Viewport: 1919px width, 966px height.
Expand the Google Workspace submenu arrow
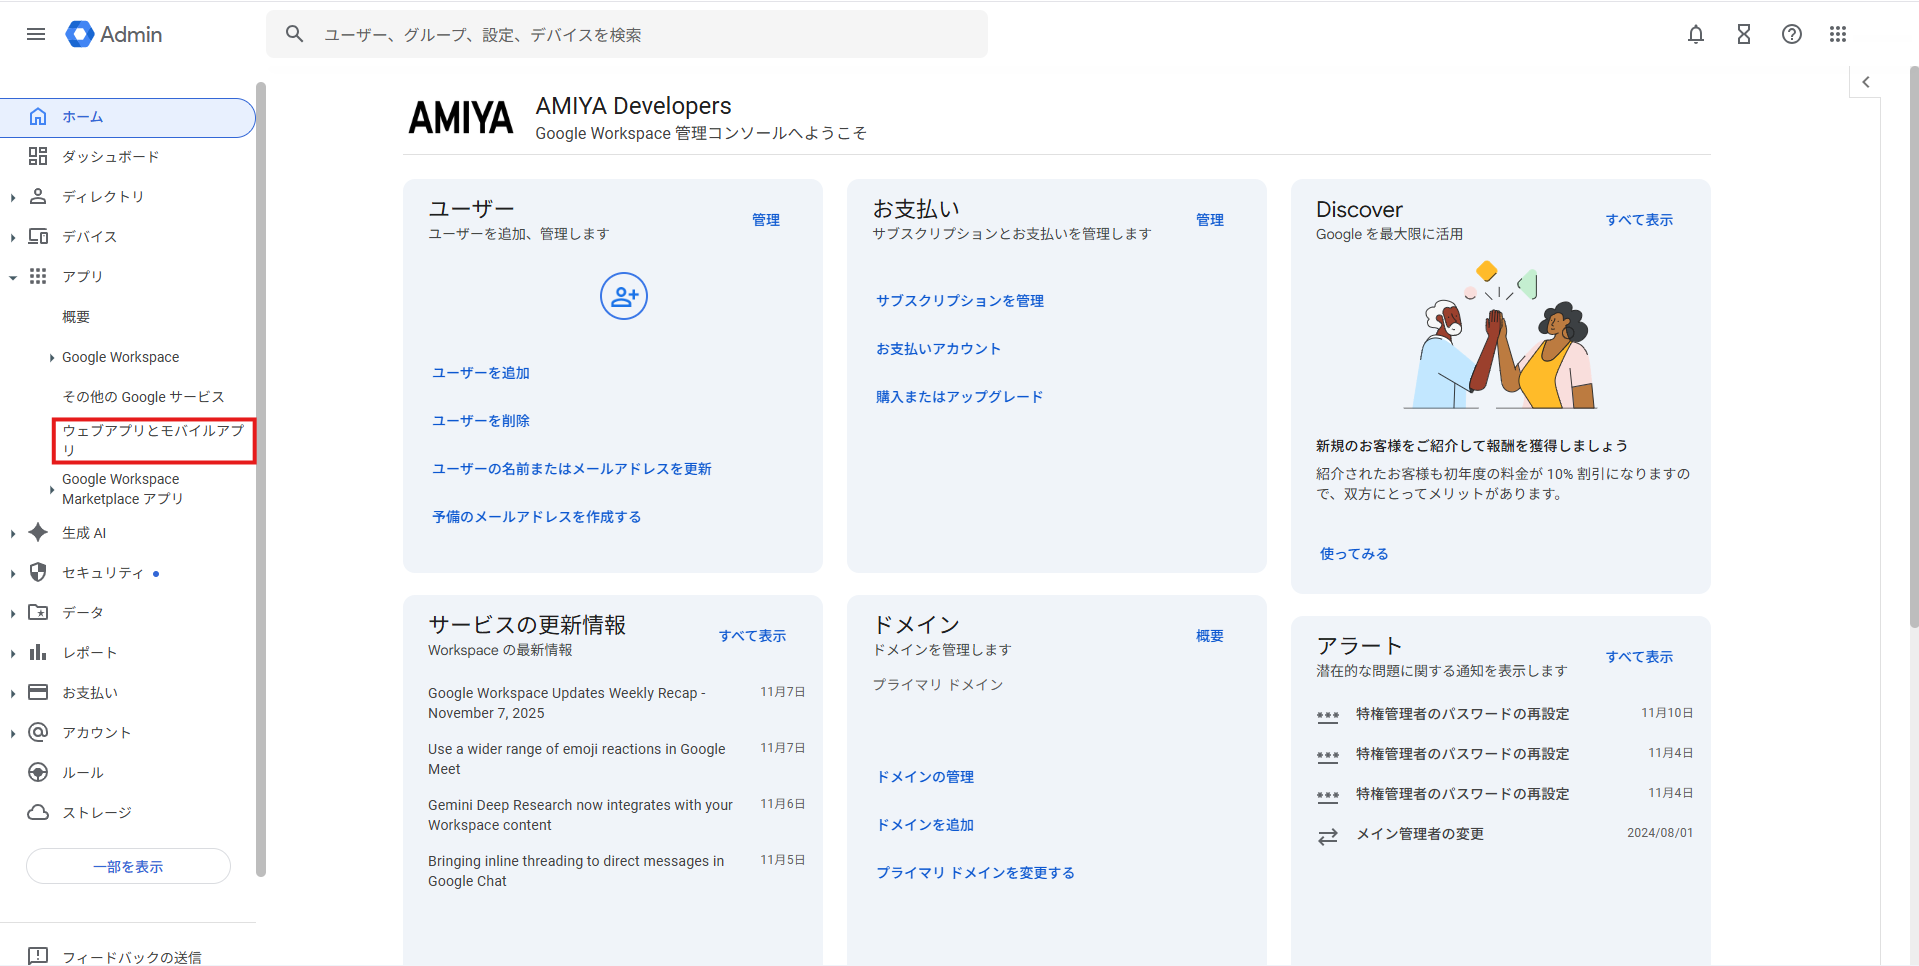[x=52, y=358]
